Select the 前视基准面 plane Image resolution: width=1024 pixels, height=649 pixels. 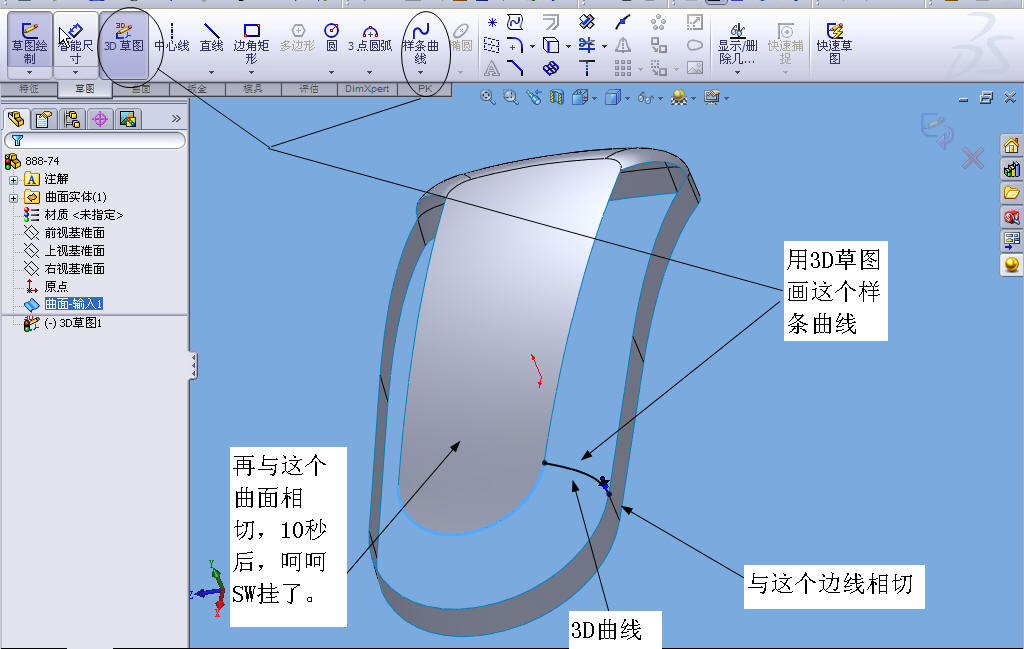74,233
